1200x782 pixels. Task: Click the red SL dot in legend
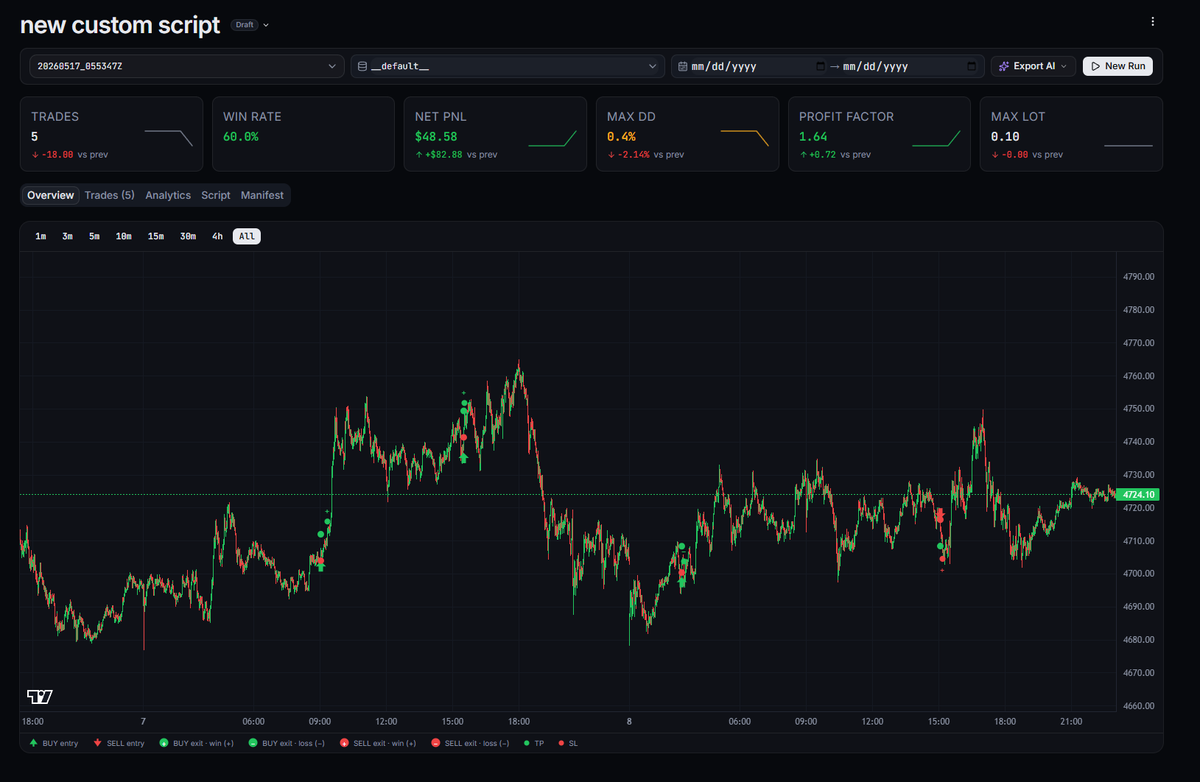[561, 743]
